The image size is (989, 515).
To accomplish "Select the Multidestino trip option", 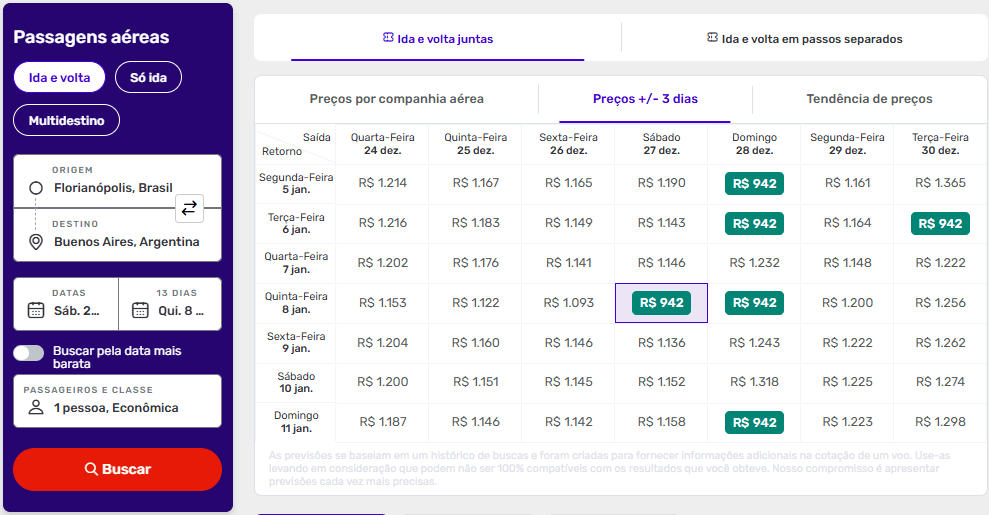I will 66,120.
